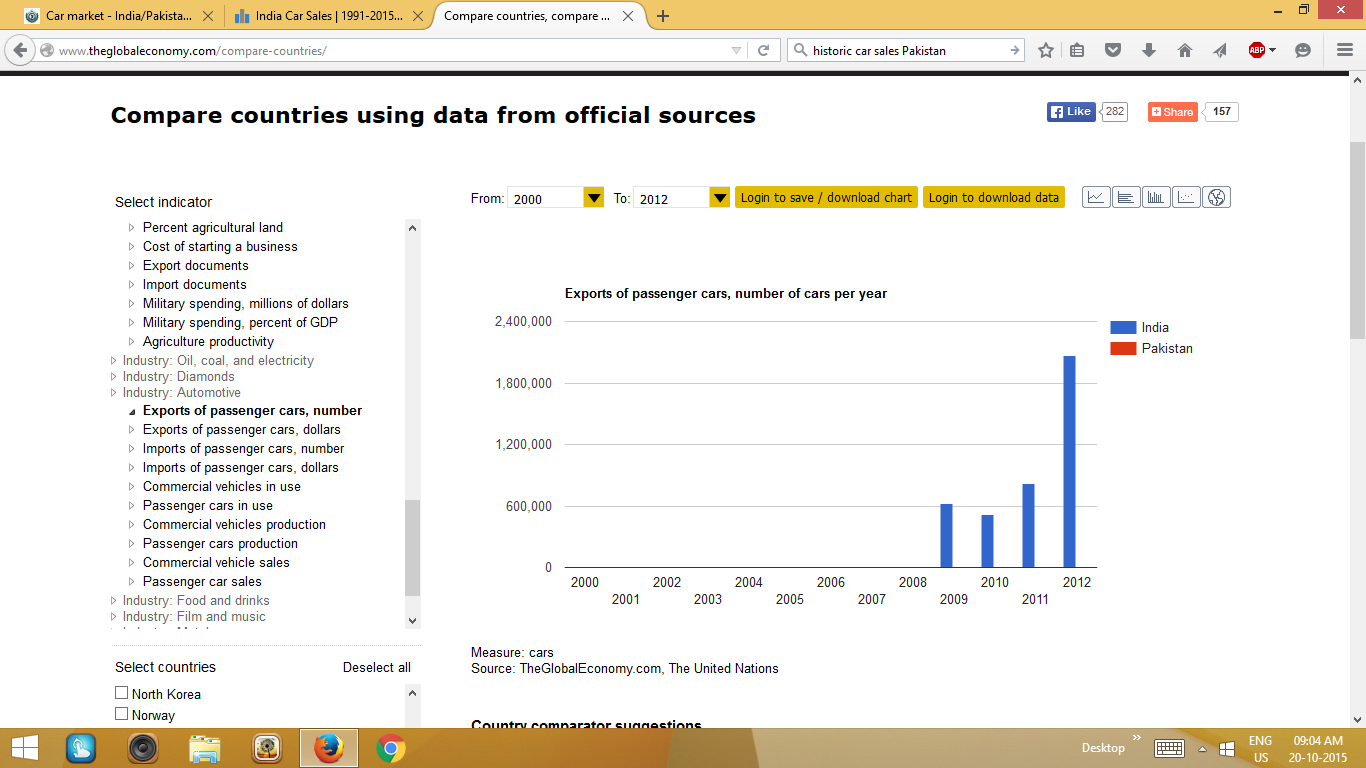Show hidden system tray icons
Image resolution: width=1366 pixels, height=768 pixels.
[x=1202, y=748]
